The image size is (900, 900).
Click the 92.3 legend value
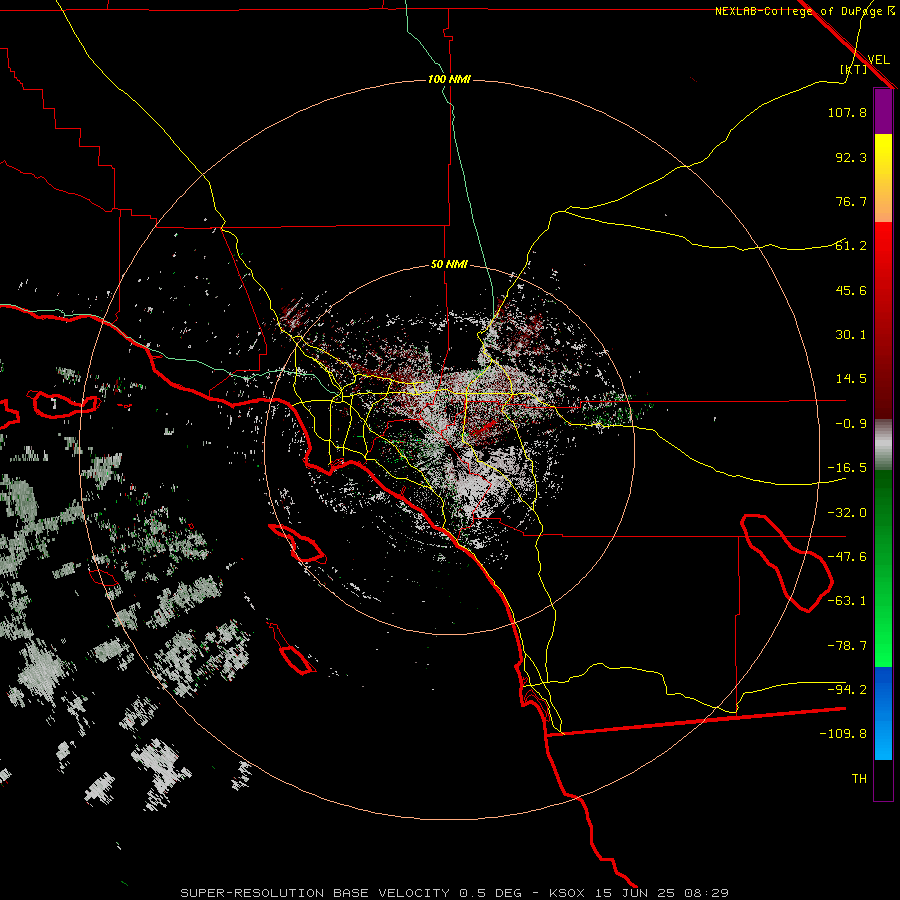coord(851,157)
